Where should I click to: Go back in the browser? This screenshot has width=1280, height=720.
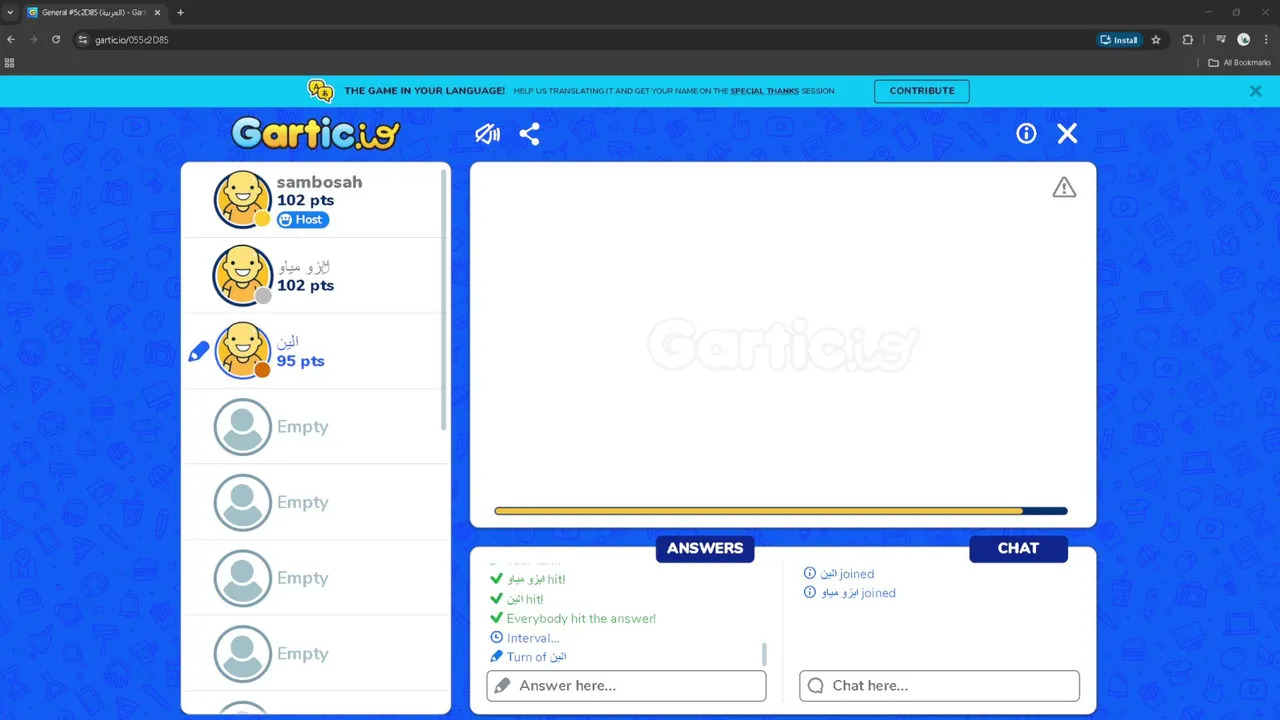pyautogui.click(x=11, y=40)
